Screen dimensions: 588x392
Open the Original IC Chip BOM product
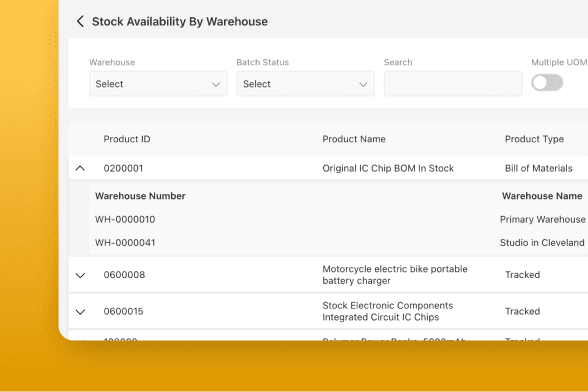(x=388, y=168)
